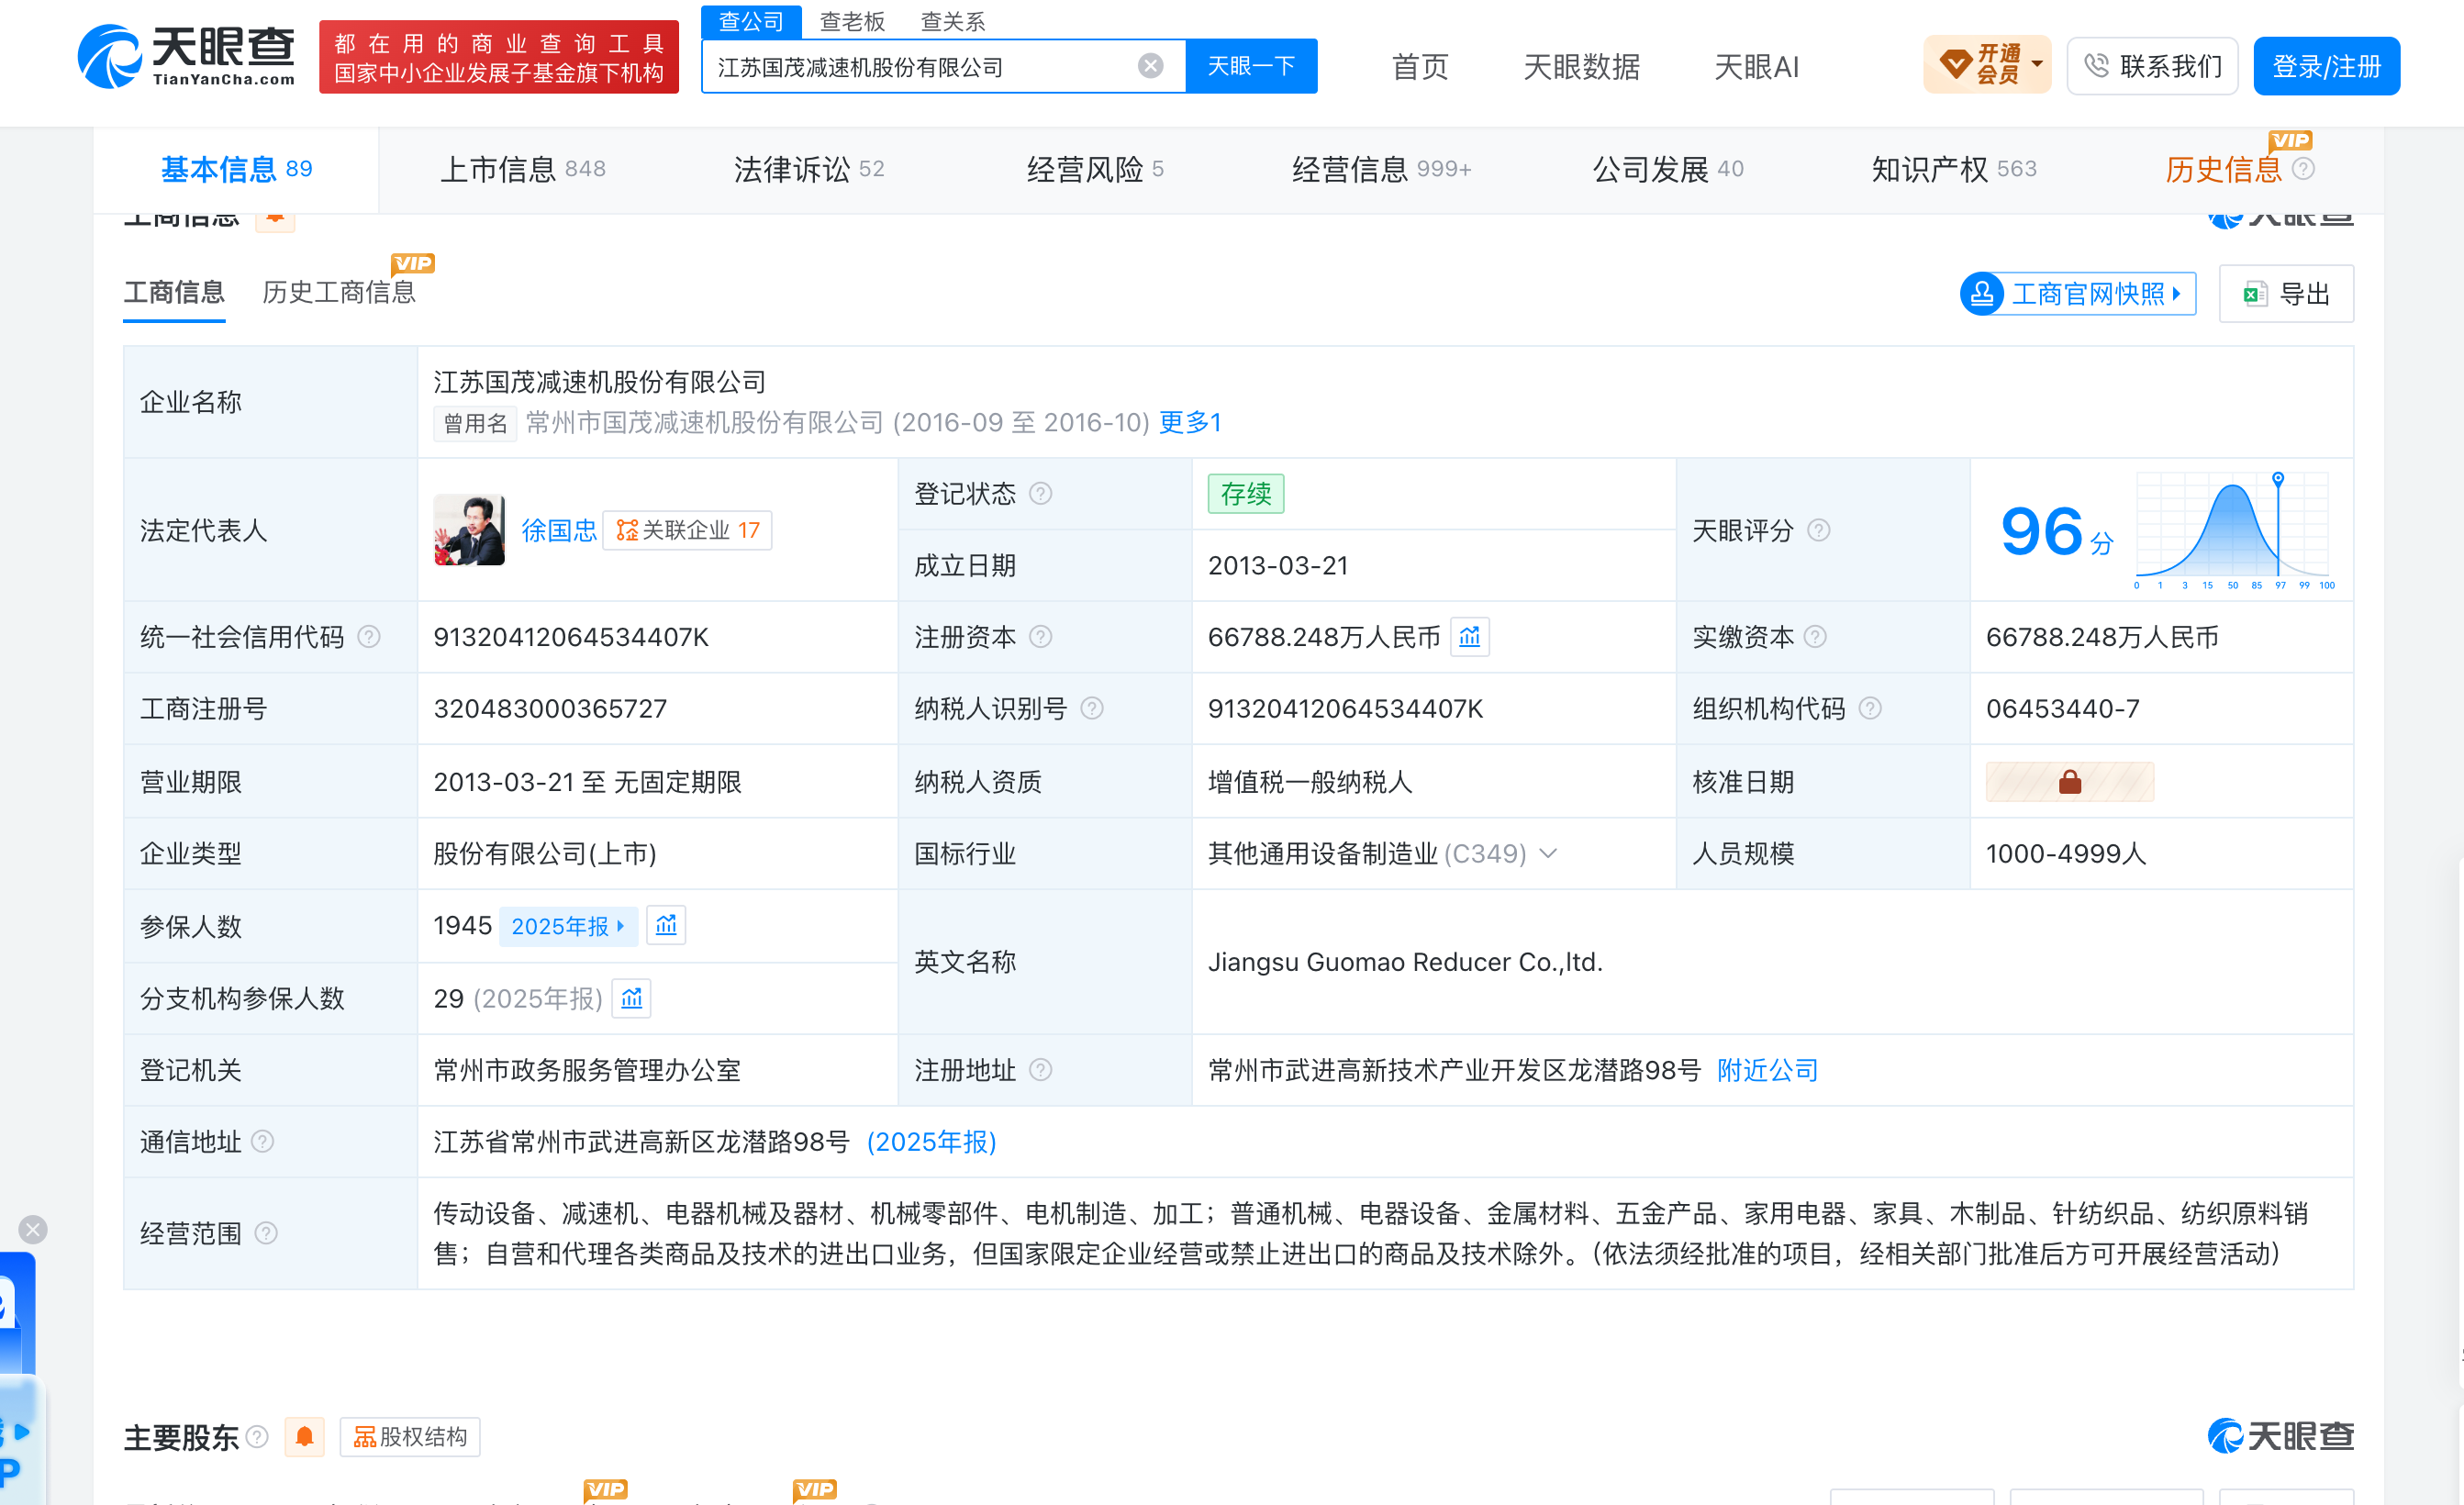
Task: Show help for 统一社会信用代码 field
Action: point(368,637)
